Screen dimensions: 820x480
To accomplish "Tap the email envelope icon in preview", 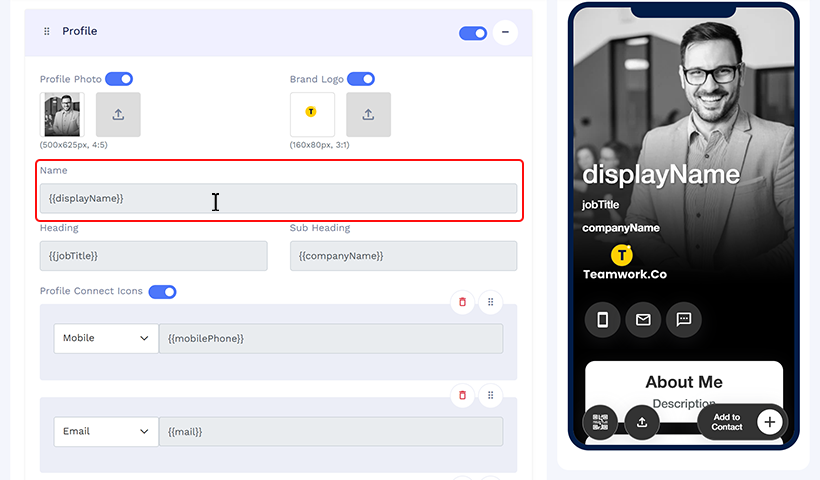I will click(643, 319).
